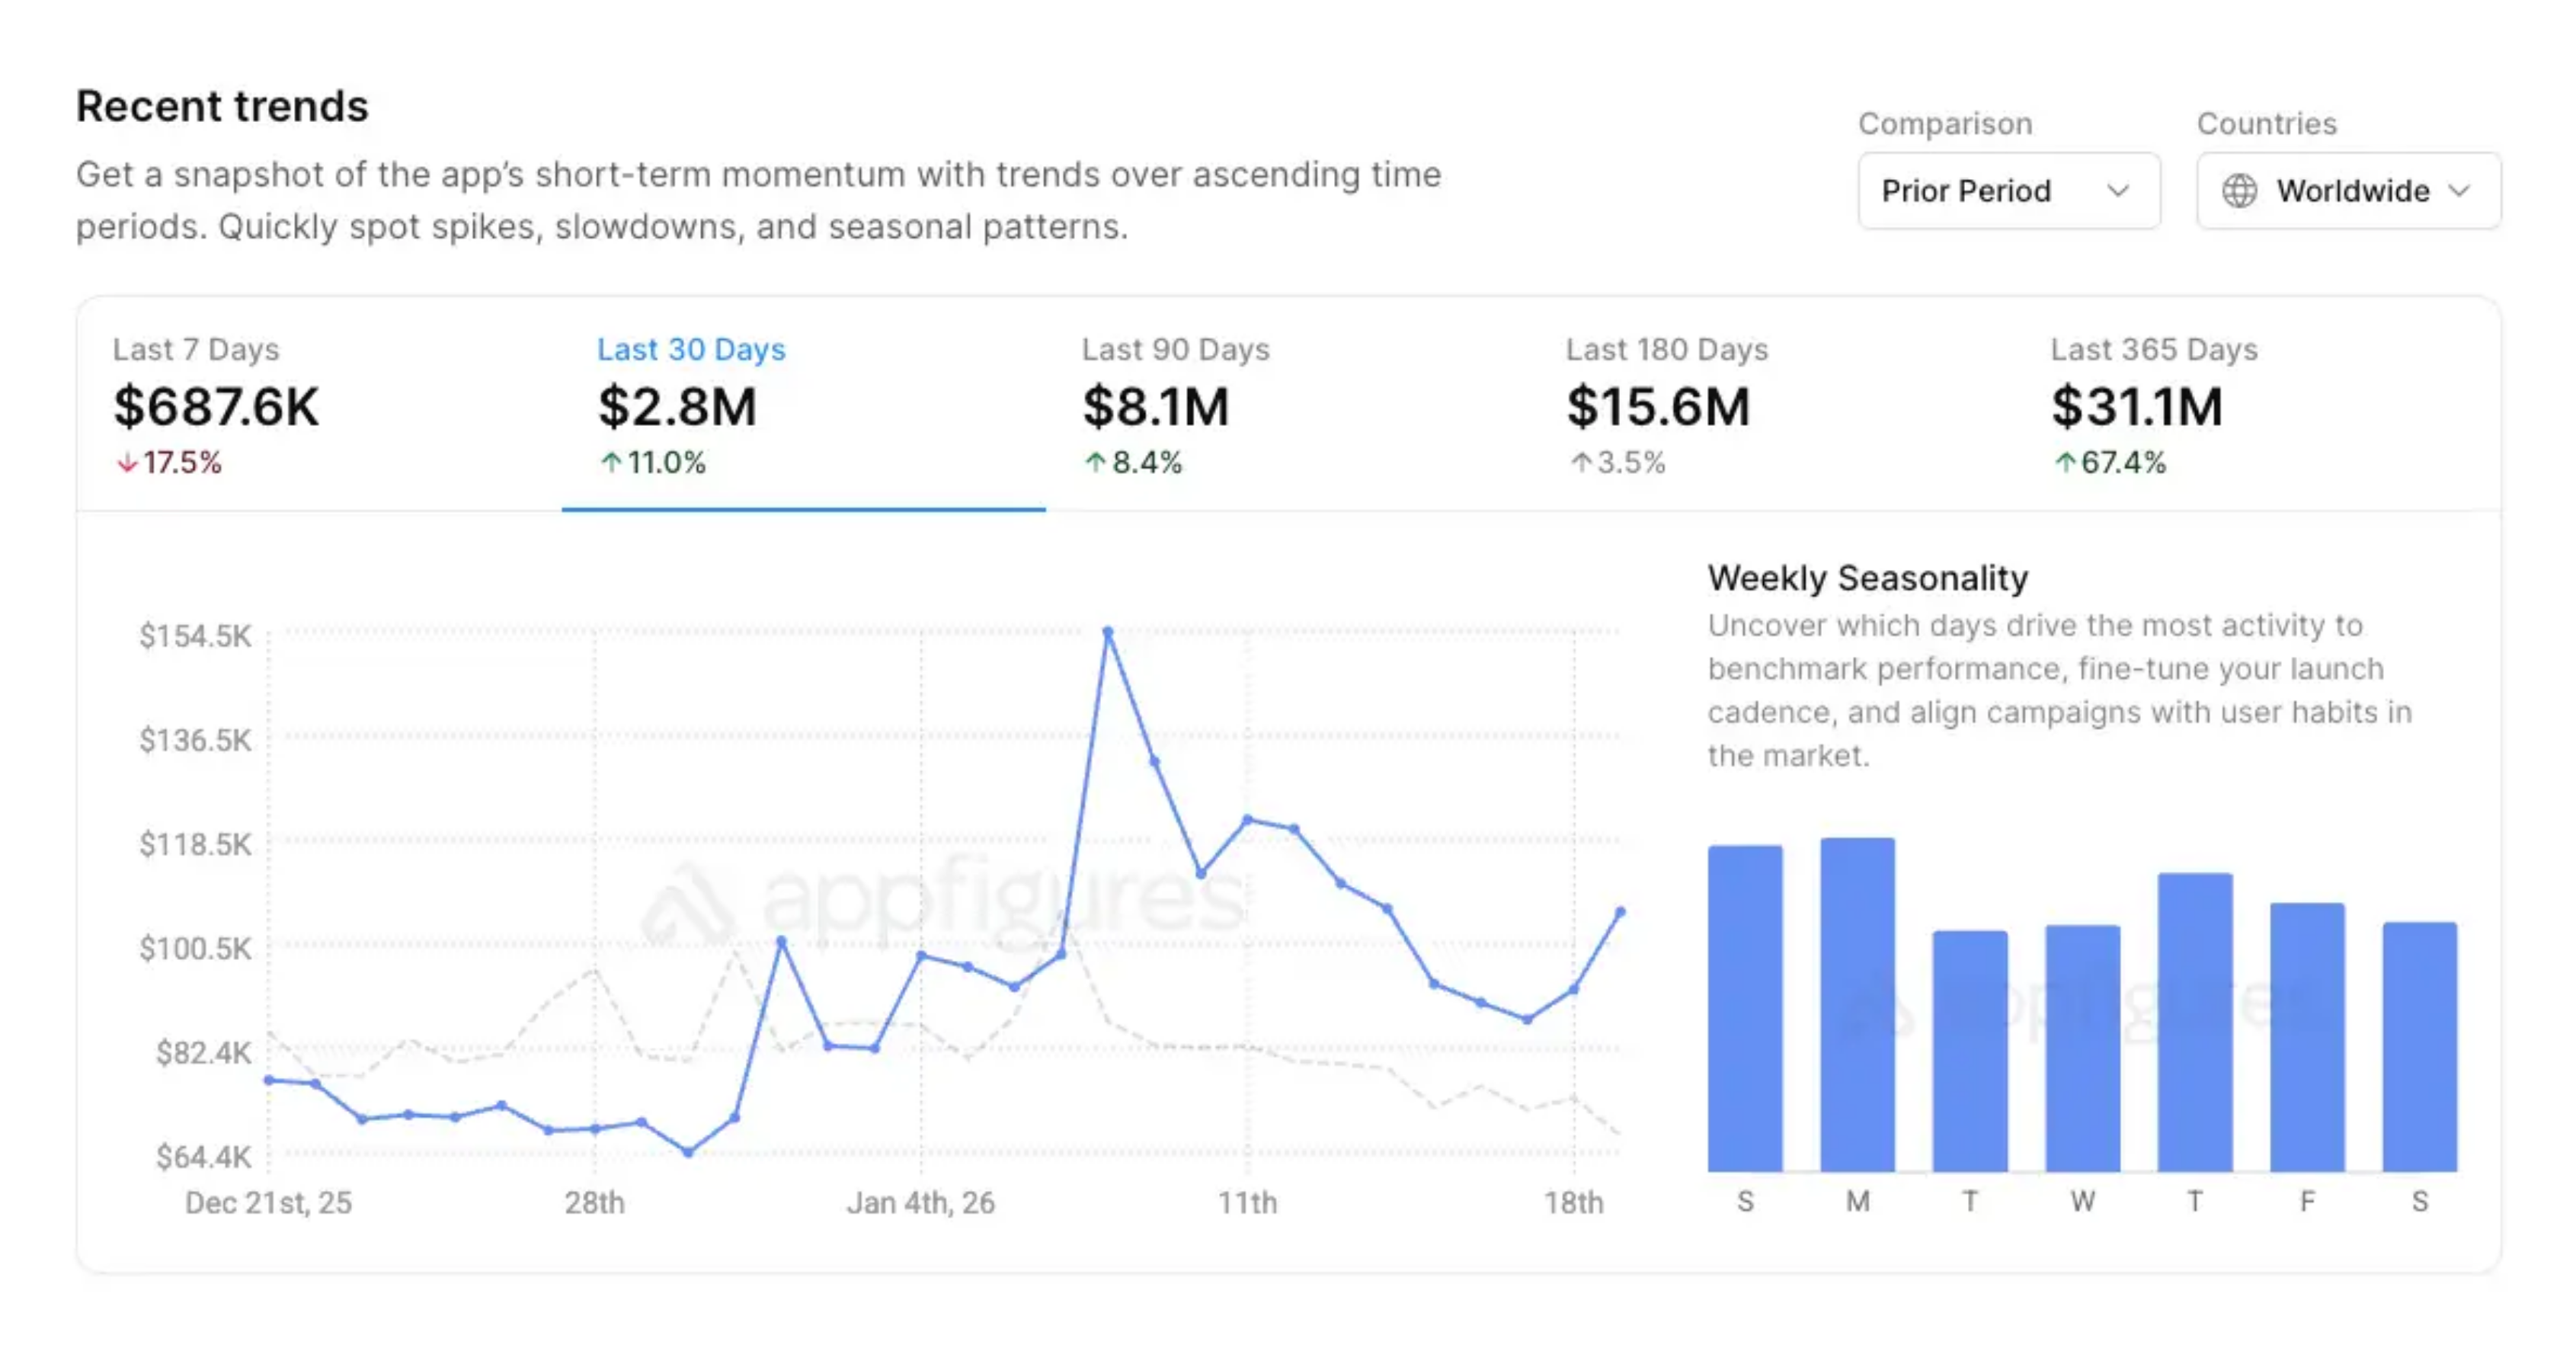Click the first Sunday bar in seasonality chart

click(x=1745, y=1008)
